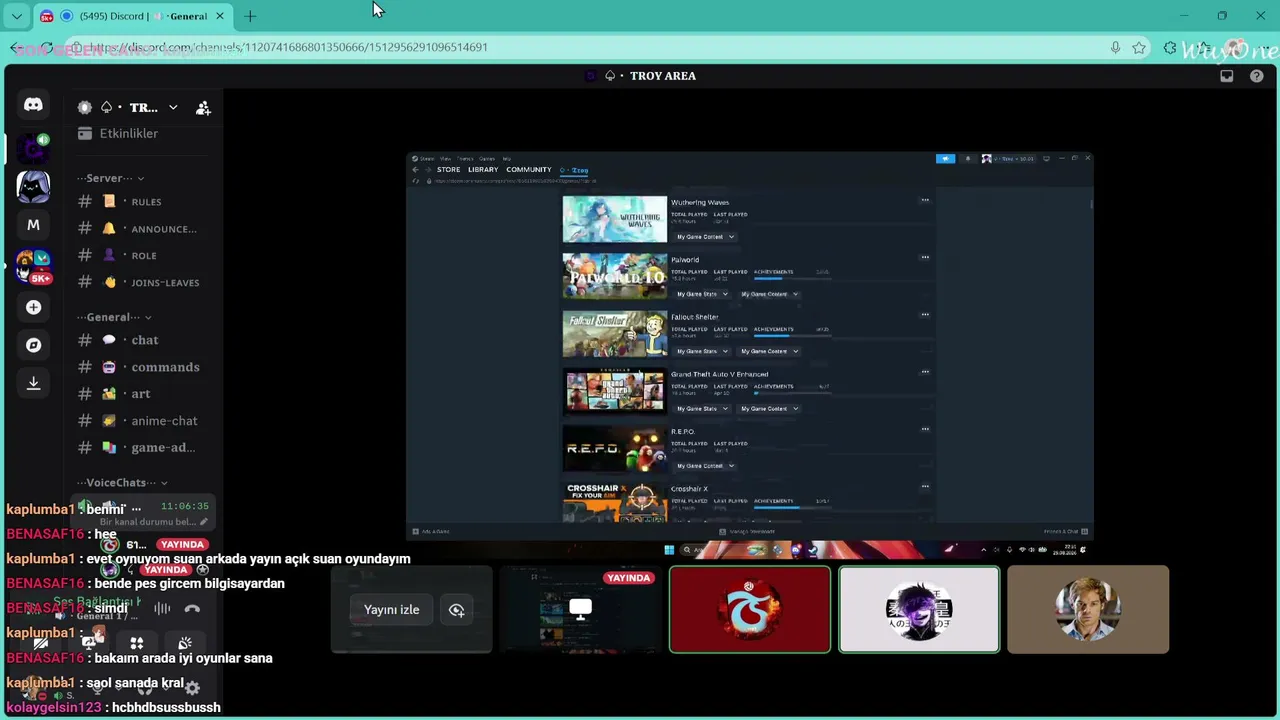Screen dimensions: 1280x720
Task: Open the Discover servers compass icon
Action: pyautogui.click(x=33, y=345)
